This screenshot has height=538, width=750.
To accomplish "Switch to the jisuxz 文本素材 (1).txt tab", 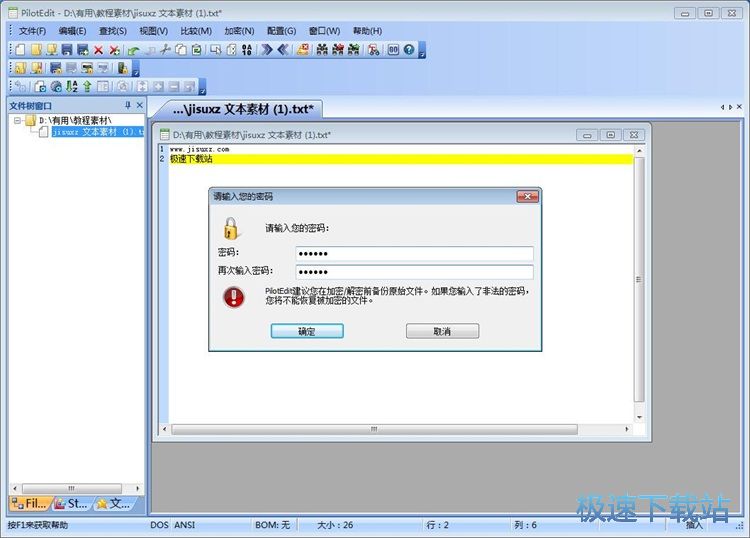I will [244, 109].
